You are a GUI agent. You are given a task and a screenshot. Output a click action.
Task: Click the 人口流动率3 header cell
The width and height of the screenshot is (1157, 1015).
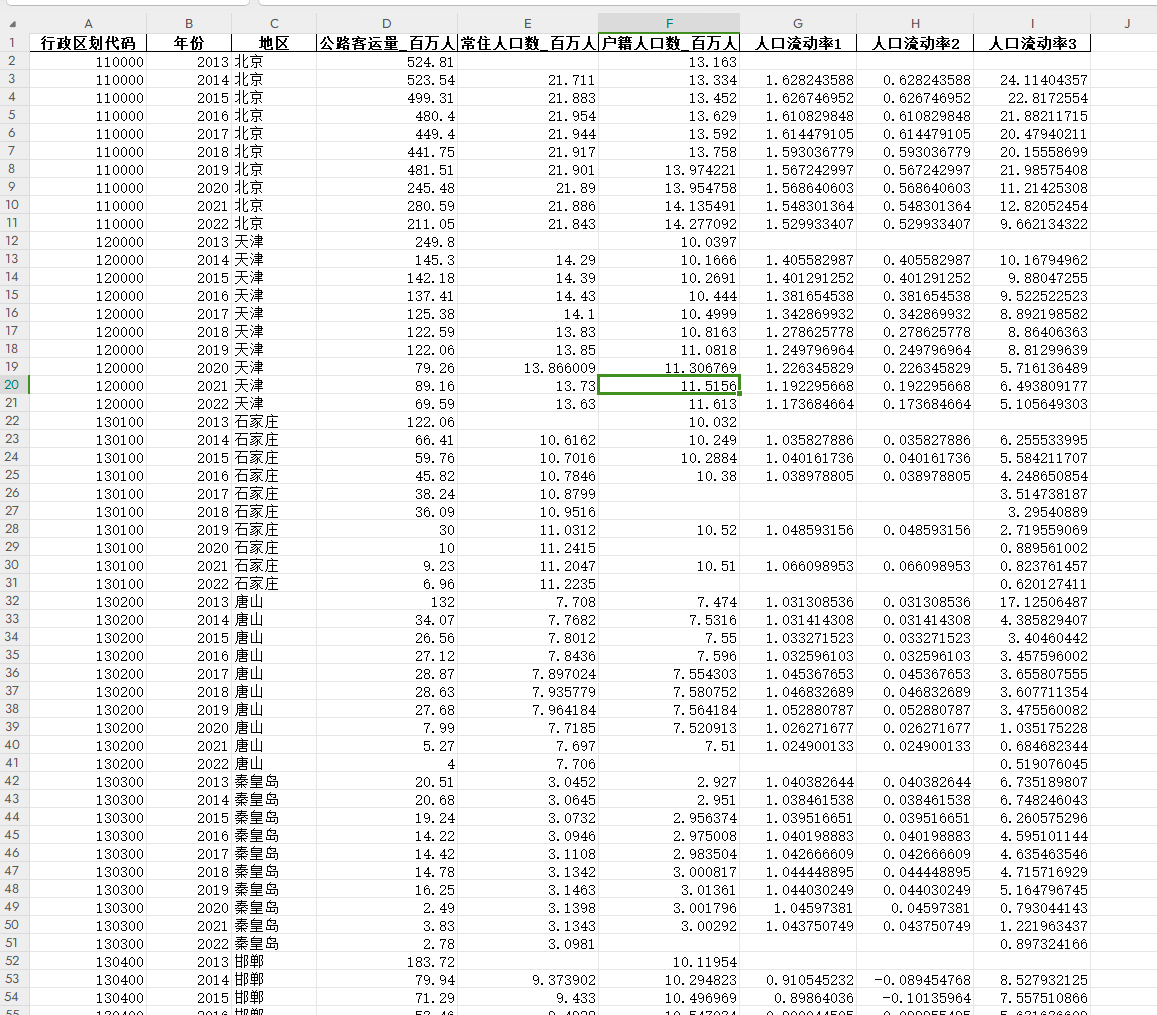point(1032,43)
